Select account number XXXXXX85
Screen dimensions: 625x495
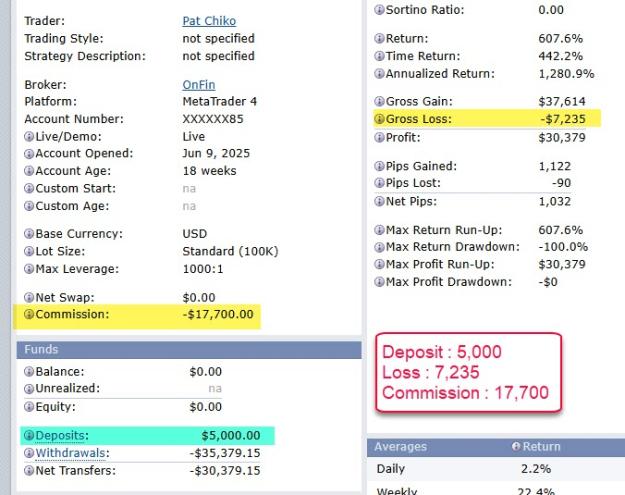213,119
